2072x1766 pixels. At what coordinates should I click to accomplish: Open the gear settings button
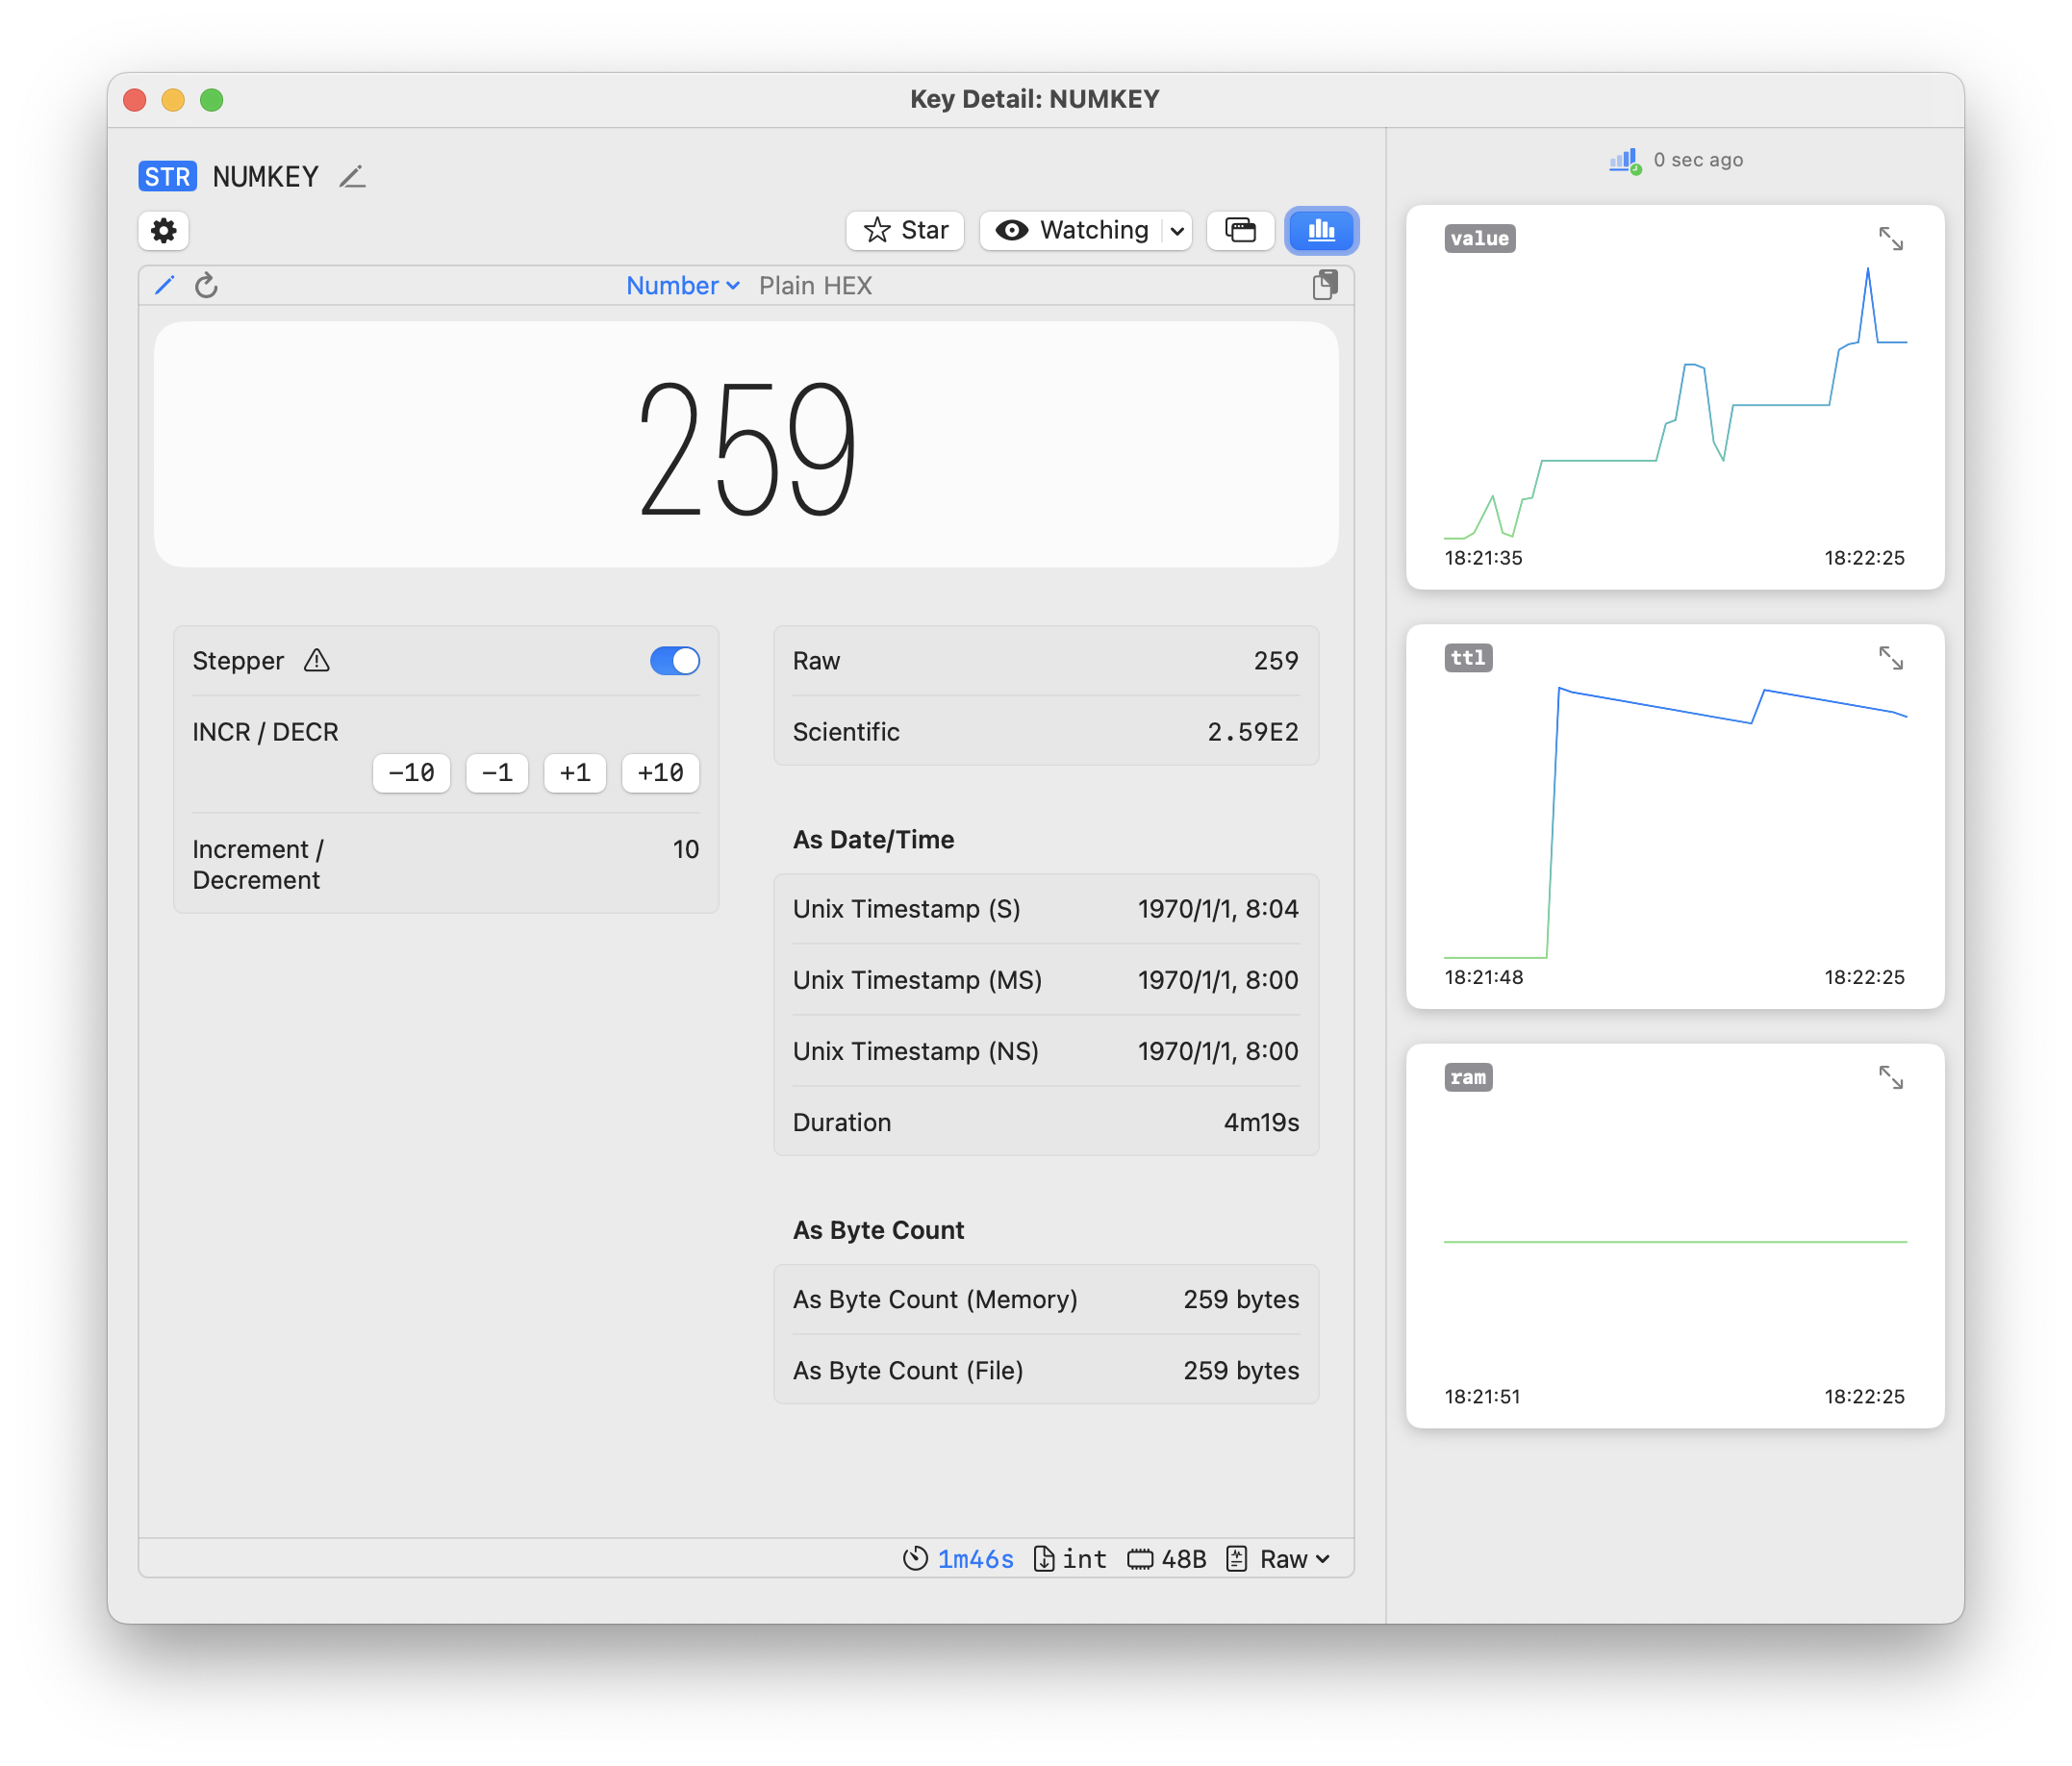(163, 231)
